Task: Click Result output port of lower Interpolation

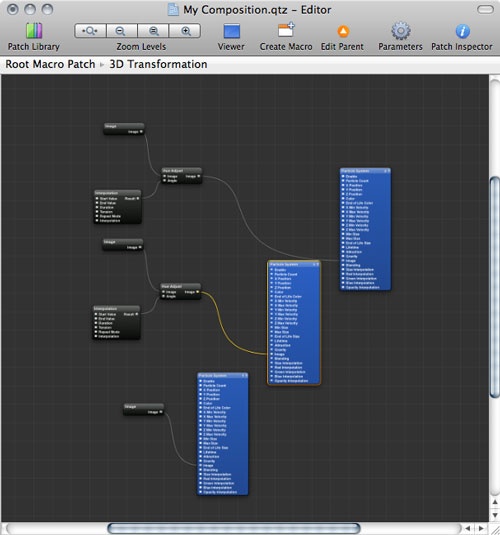Action: pyautogui.click(x=137, y=314)
